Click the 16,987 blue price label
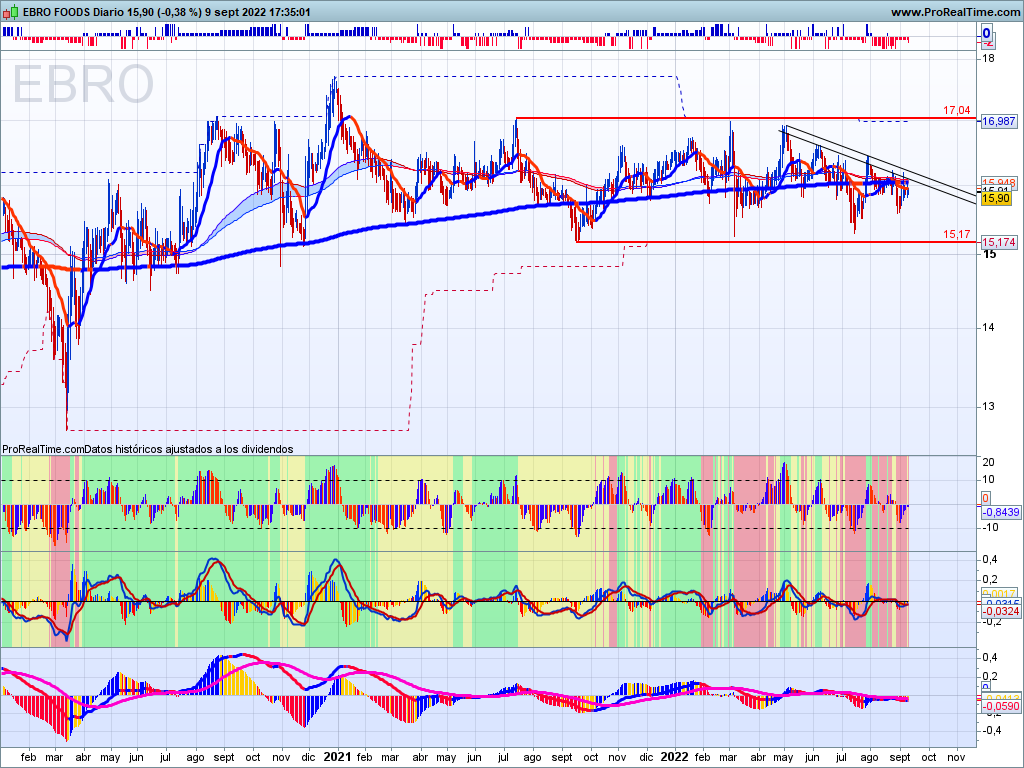 tap(999, 121)
